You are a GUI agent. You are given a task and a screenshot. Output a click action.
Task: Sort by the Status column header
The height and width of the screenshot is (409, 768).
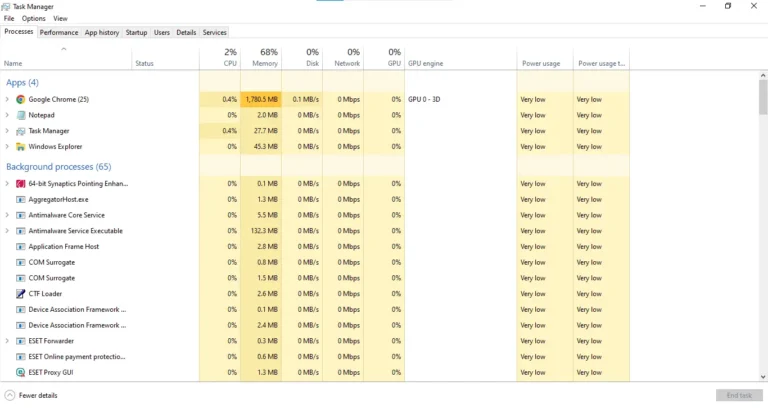(166, 58)
